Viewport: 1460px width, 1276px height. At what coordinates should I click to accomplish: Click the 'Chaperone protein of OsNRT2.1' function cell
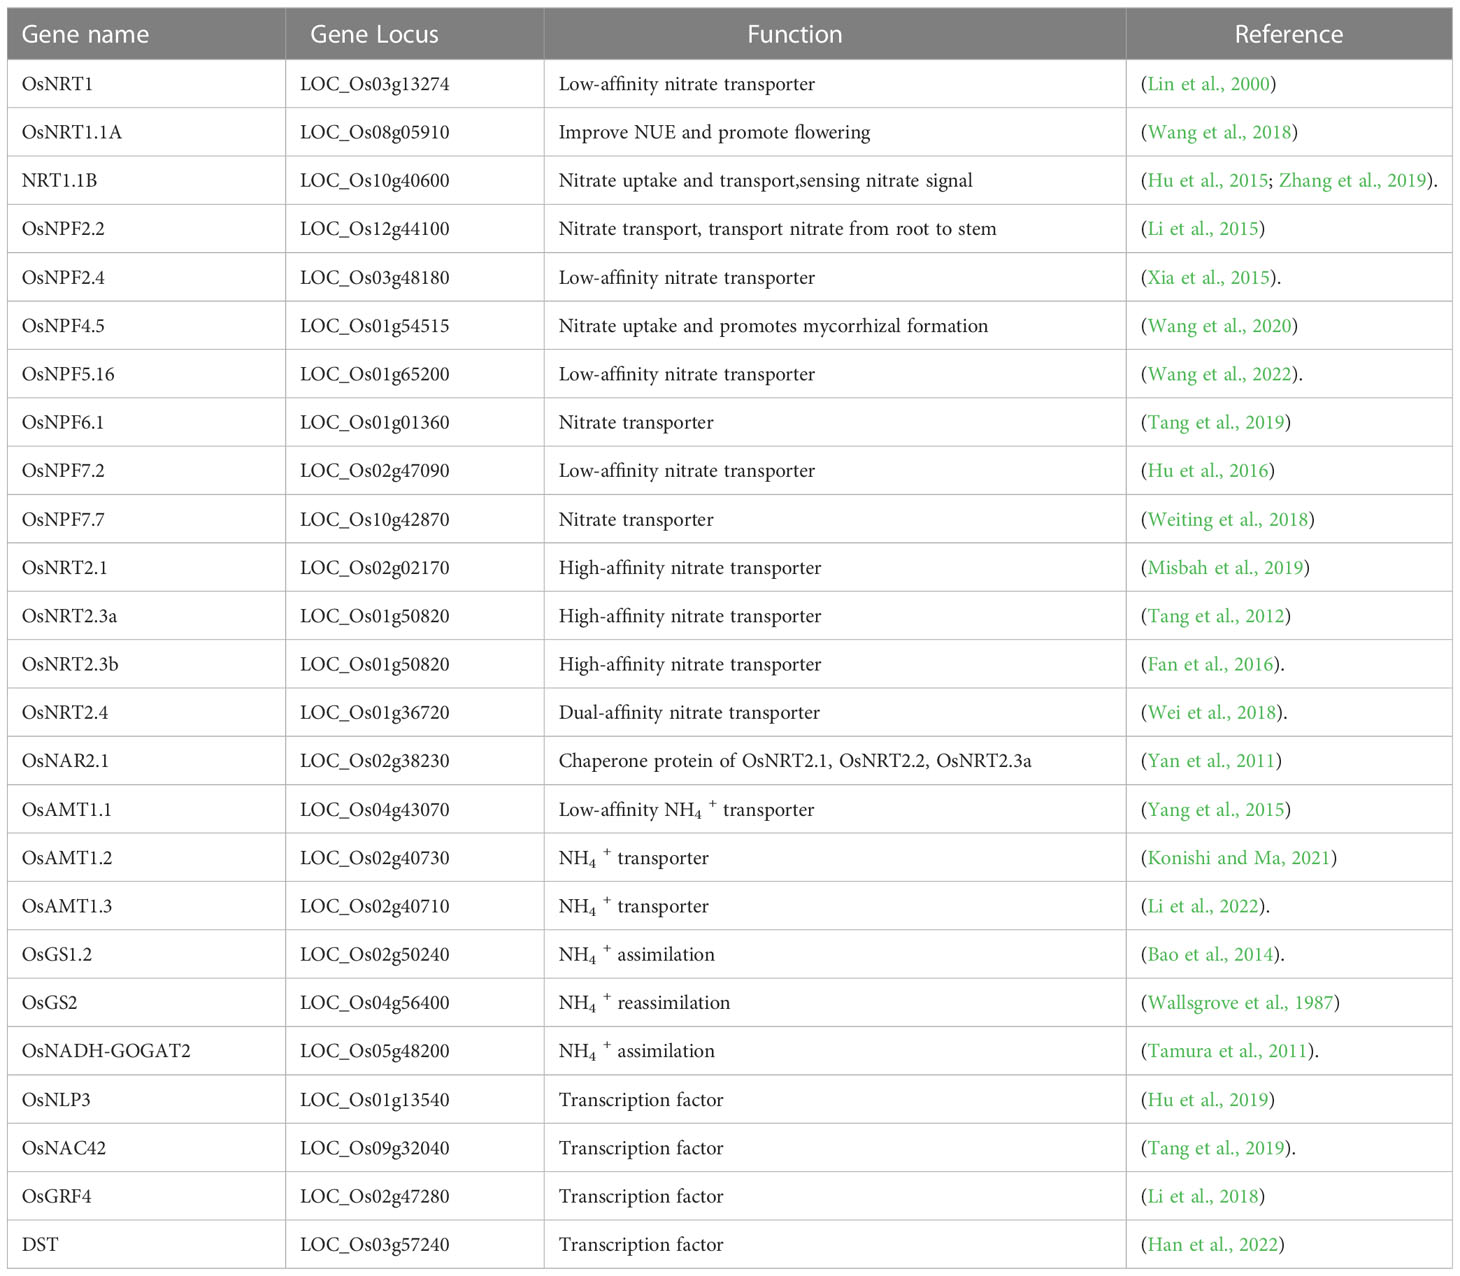pyautogui.click(x=835, y=761)
